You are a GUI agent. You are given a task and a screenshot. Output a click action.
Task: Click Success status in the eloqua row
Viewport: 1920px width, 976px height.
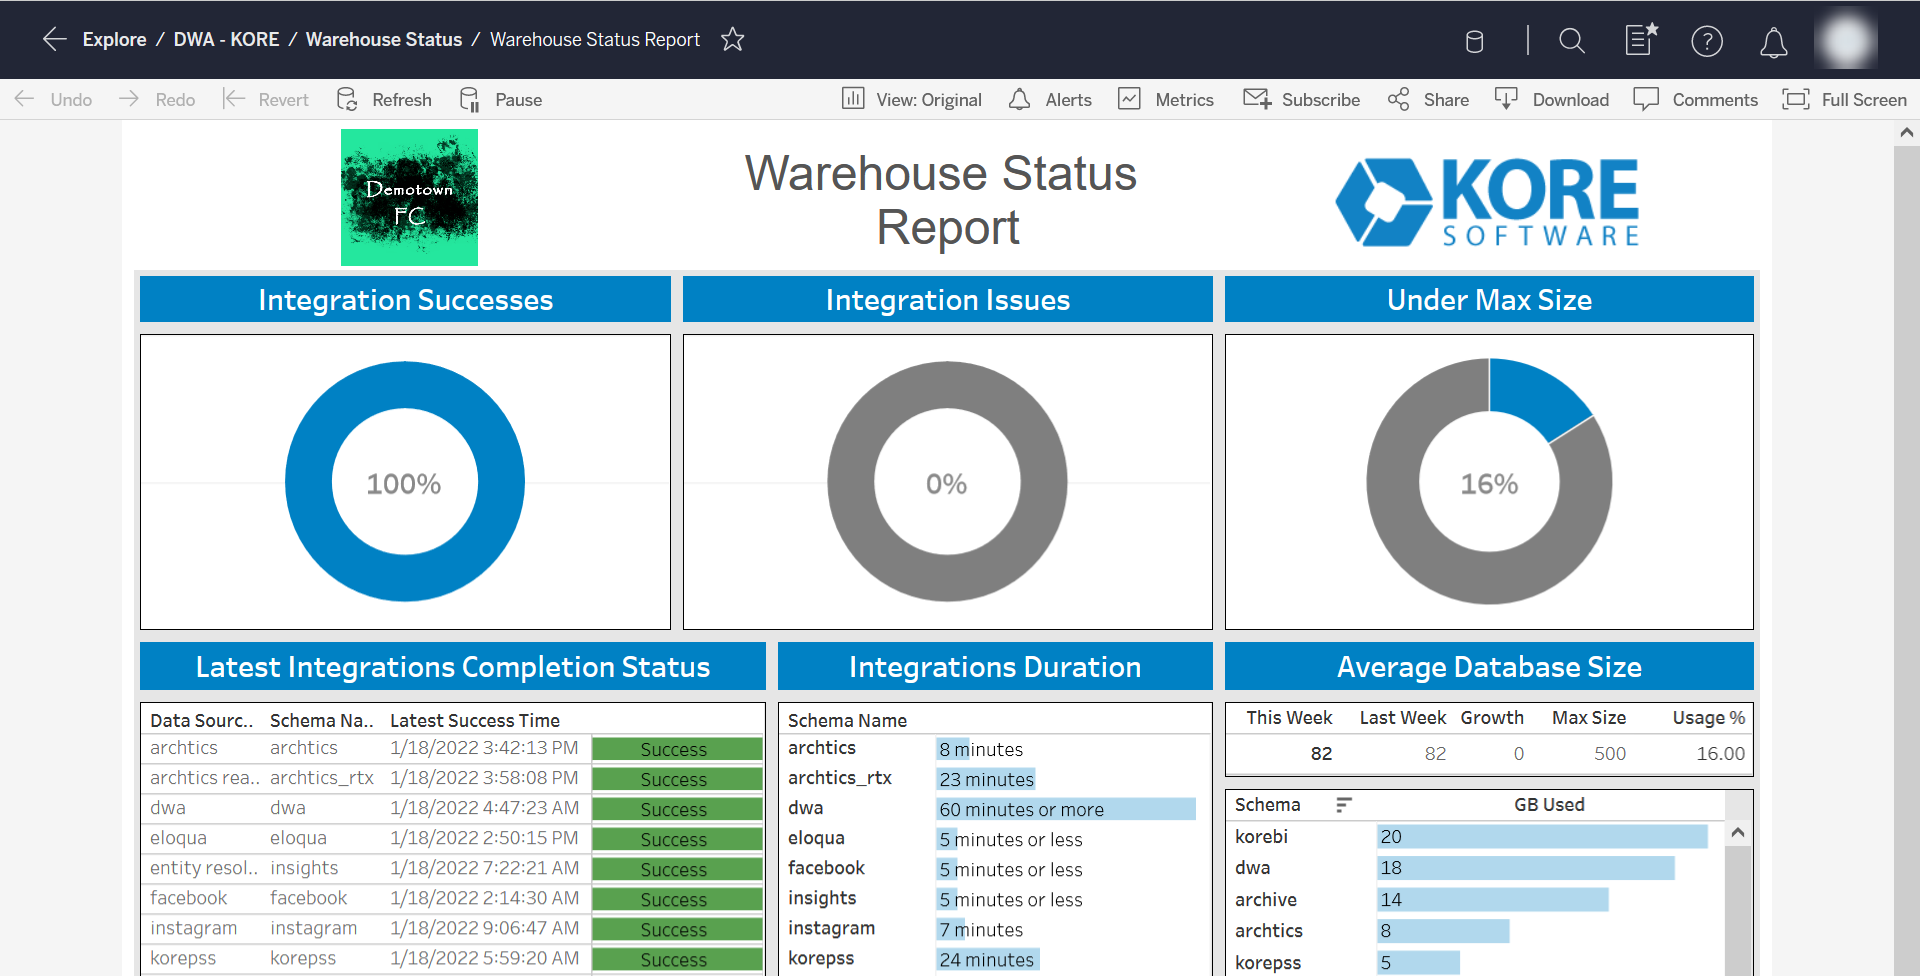[677, 839]
